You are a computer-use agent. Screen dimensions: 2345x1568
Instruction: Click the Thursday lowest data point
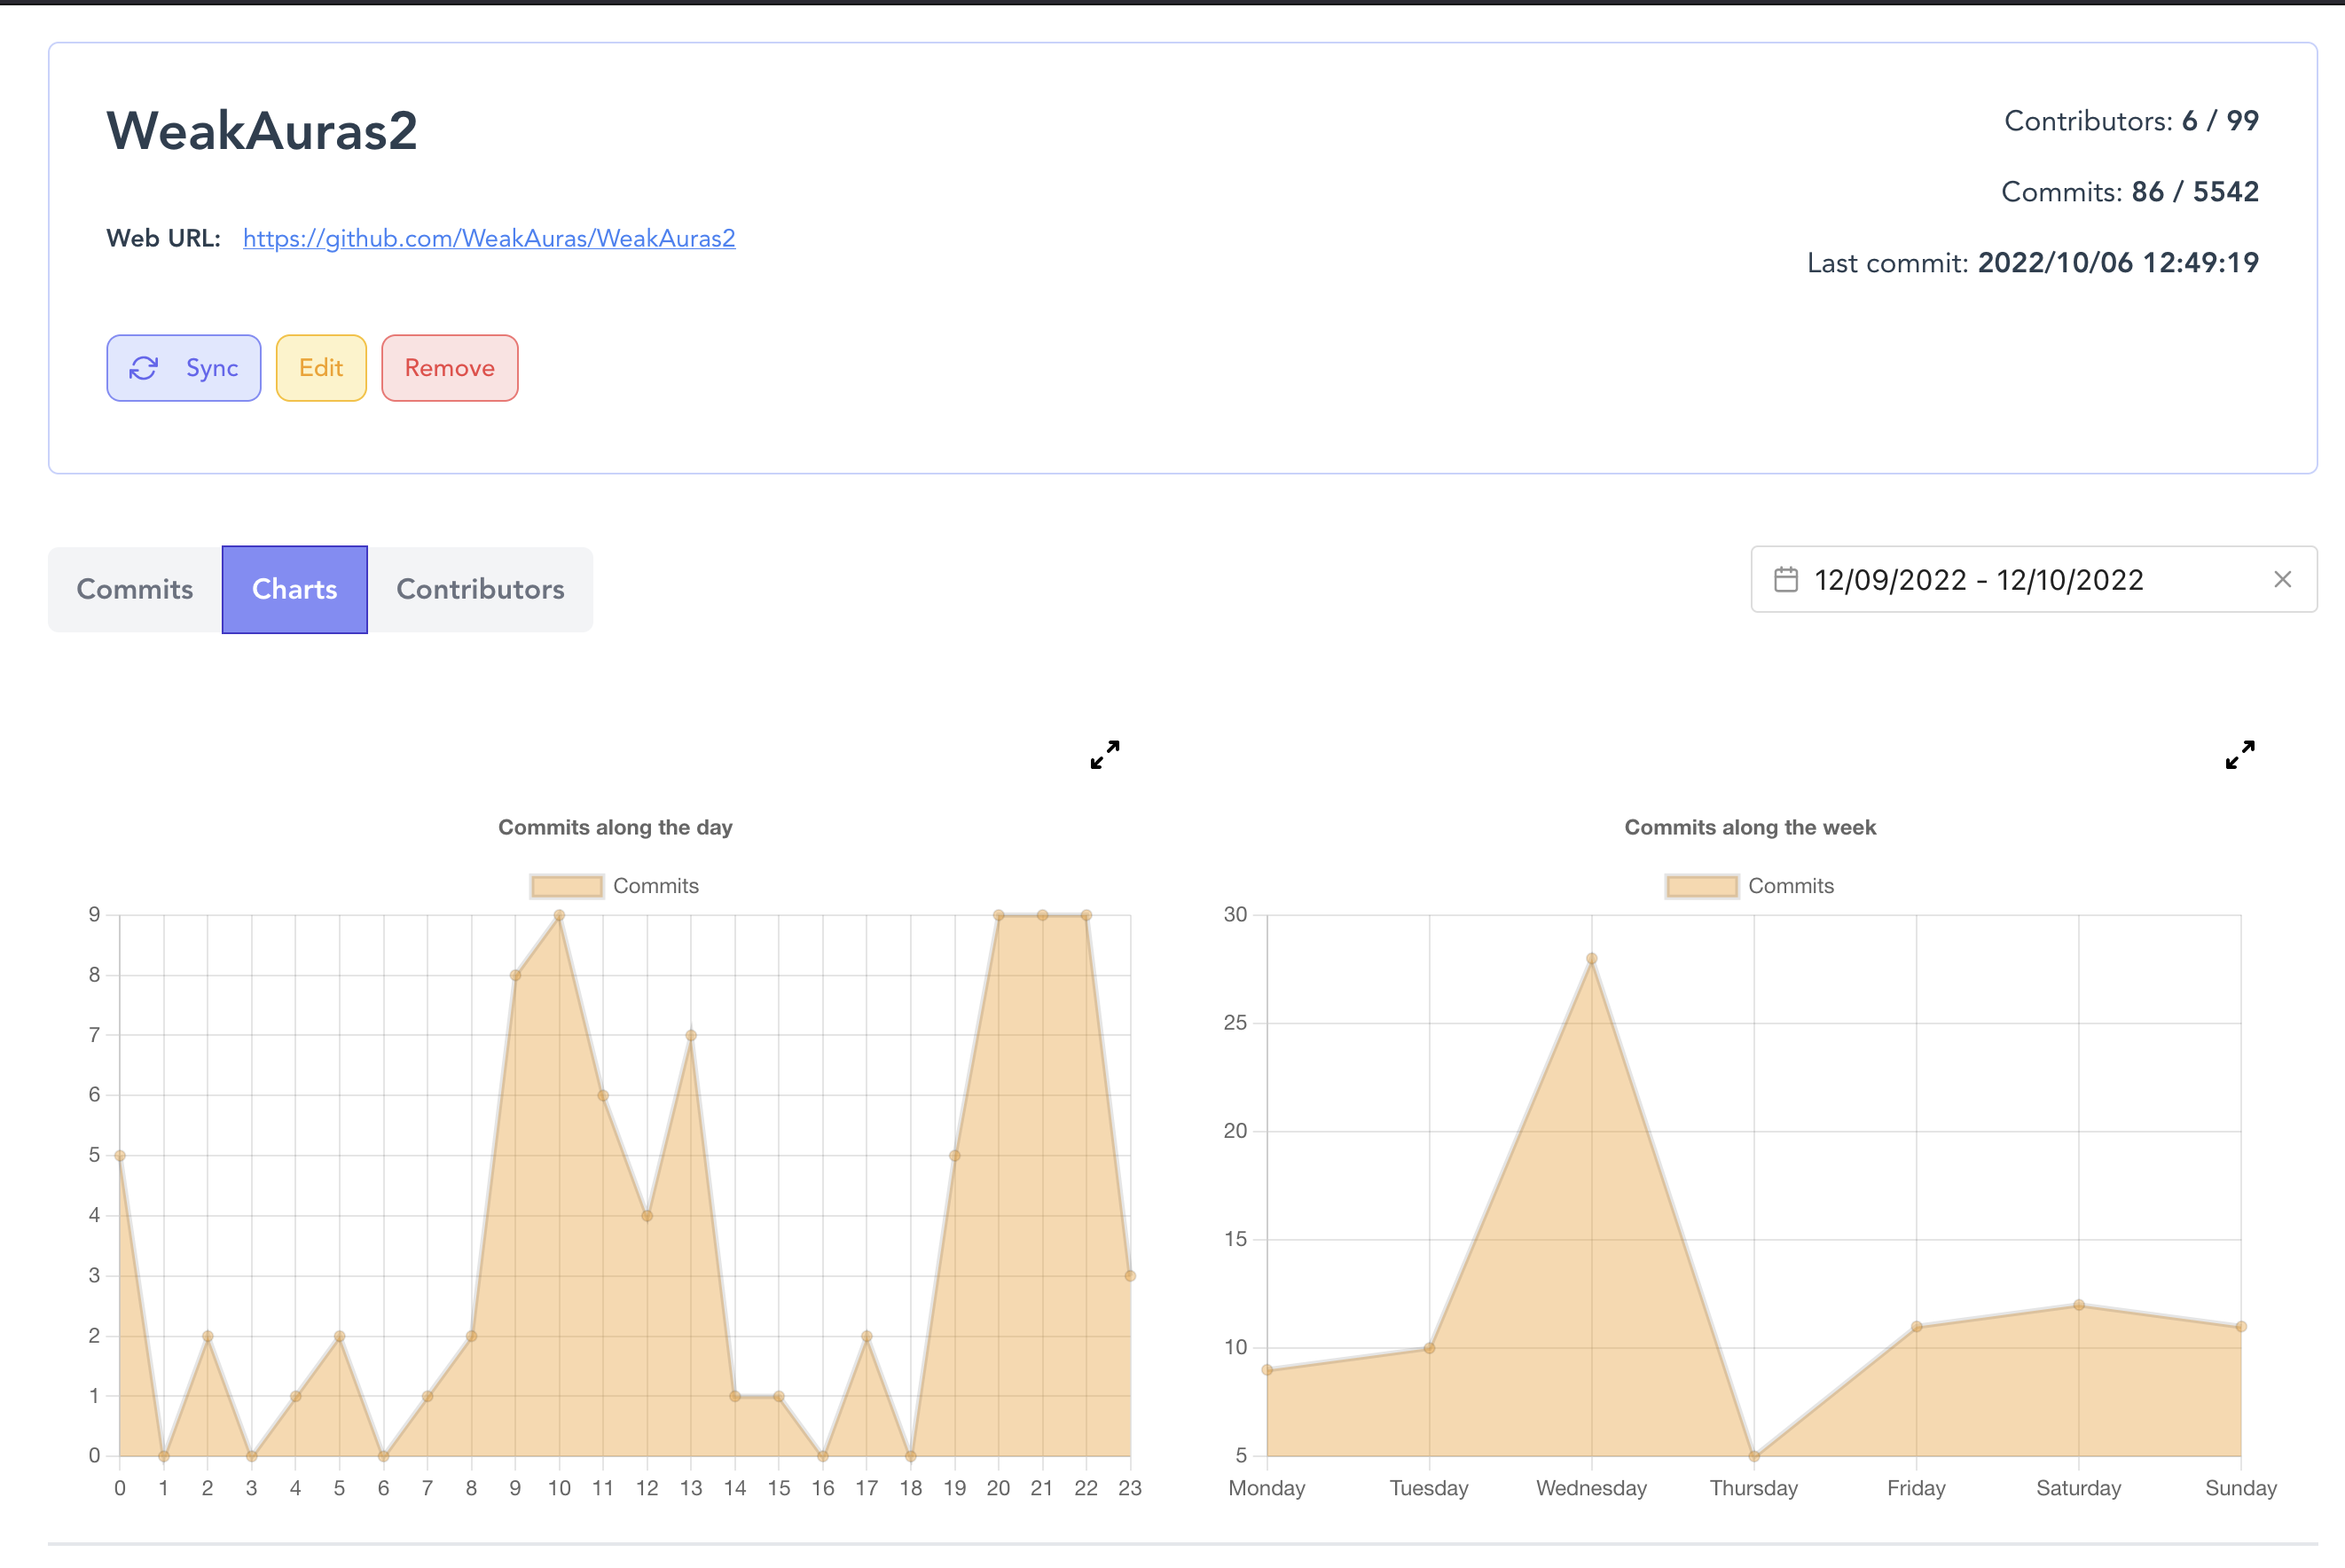click(1753, 1456)
